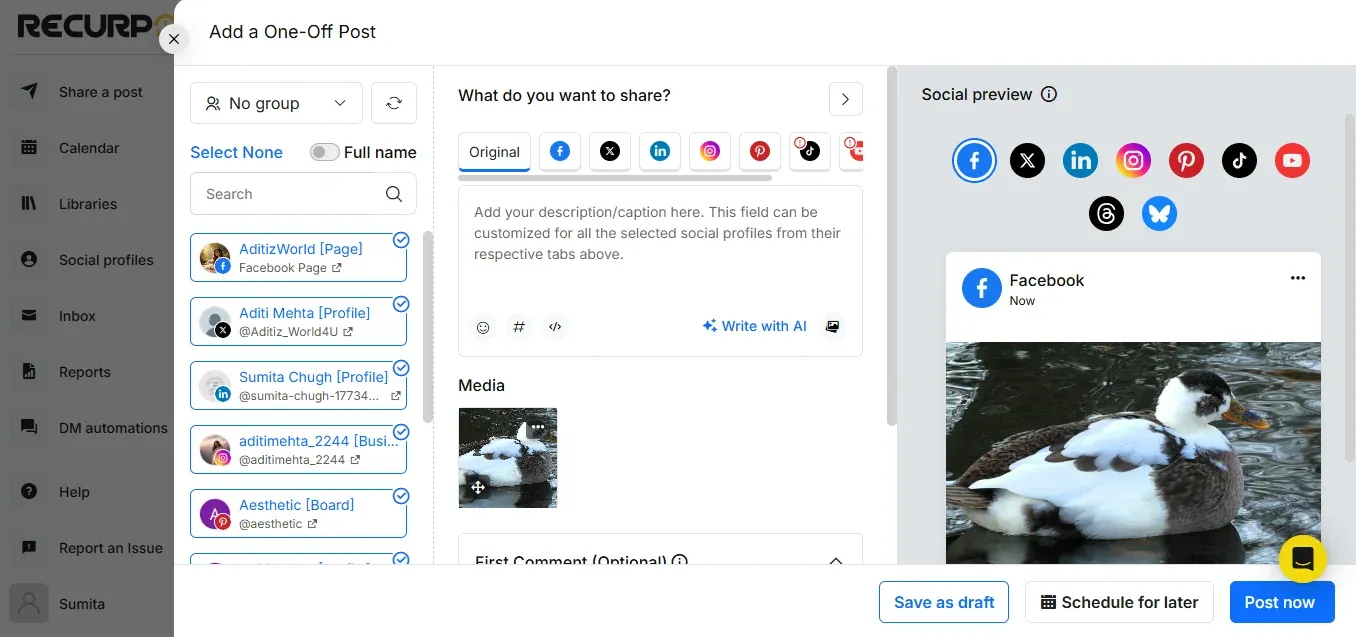The height and width of the screenshot is (637, 1356).
Task: Click into the profile Search field
Action: [303, 194]
